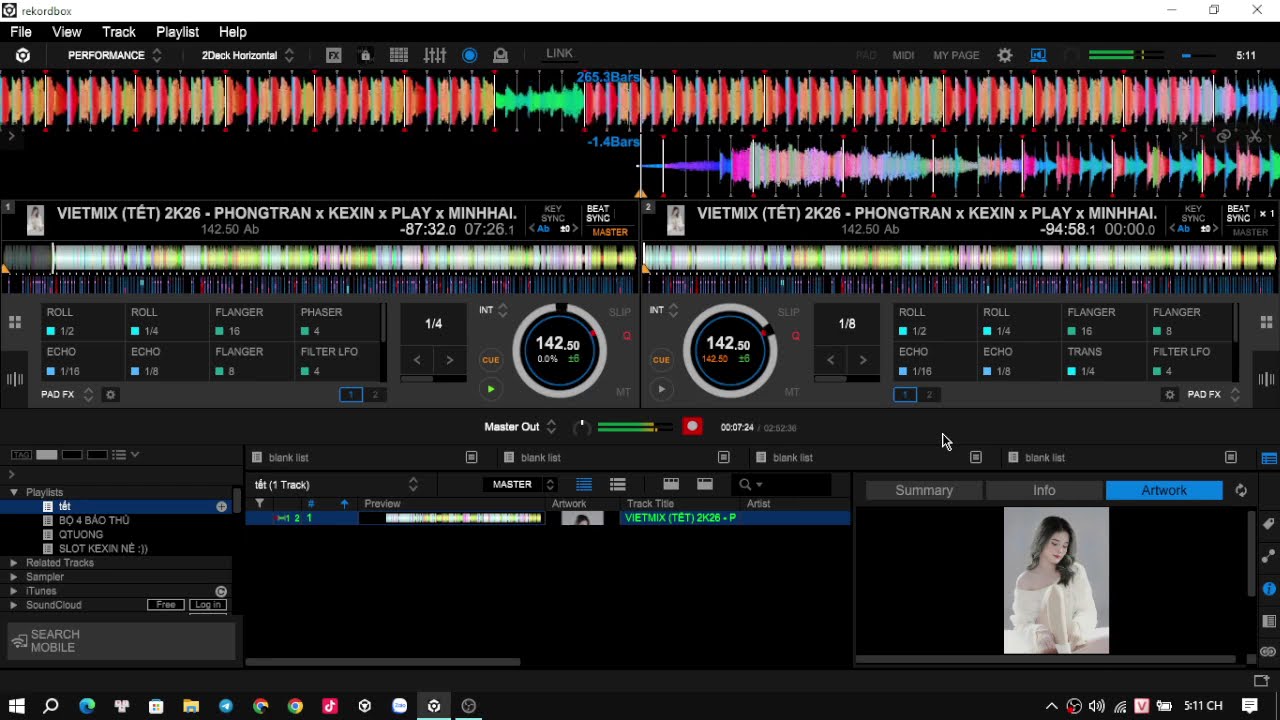
Task: Click deck 2 beat jump forward arrow
Action: click(863, 360)
